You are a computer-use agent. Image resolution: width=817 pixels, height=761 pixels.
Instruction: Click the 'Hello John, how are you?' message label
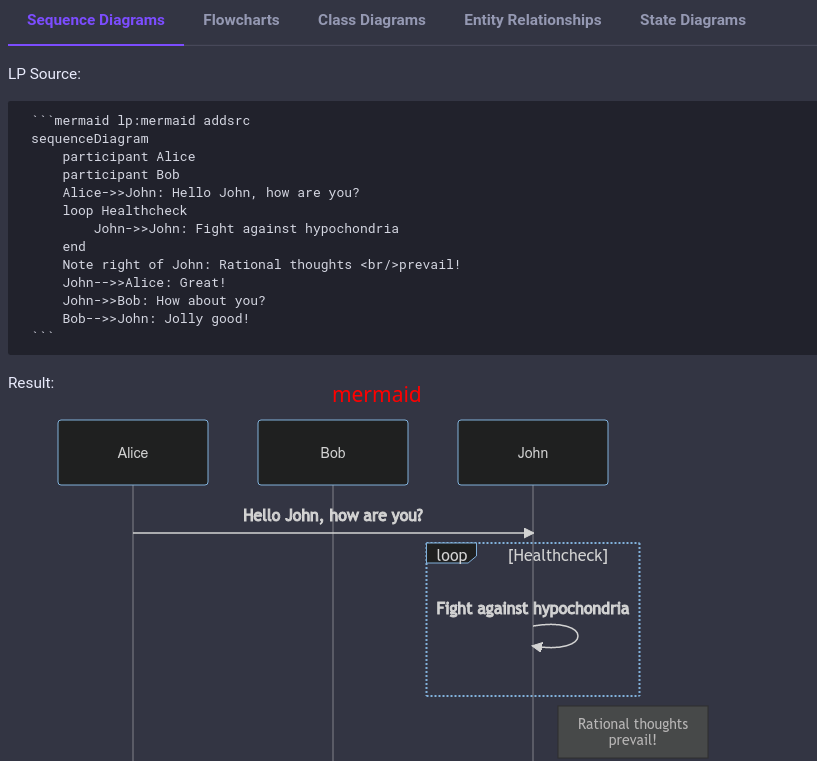333,516
